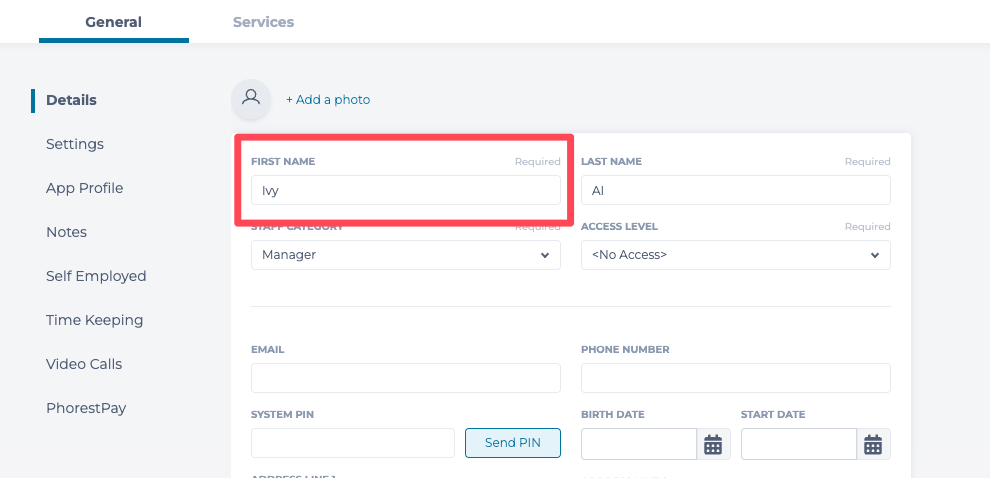Open the Settings sidebar section
The height and width of the screenshot is (478, 990).
[75, 144]
